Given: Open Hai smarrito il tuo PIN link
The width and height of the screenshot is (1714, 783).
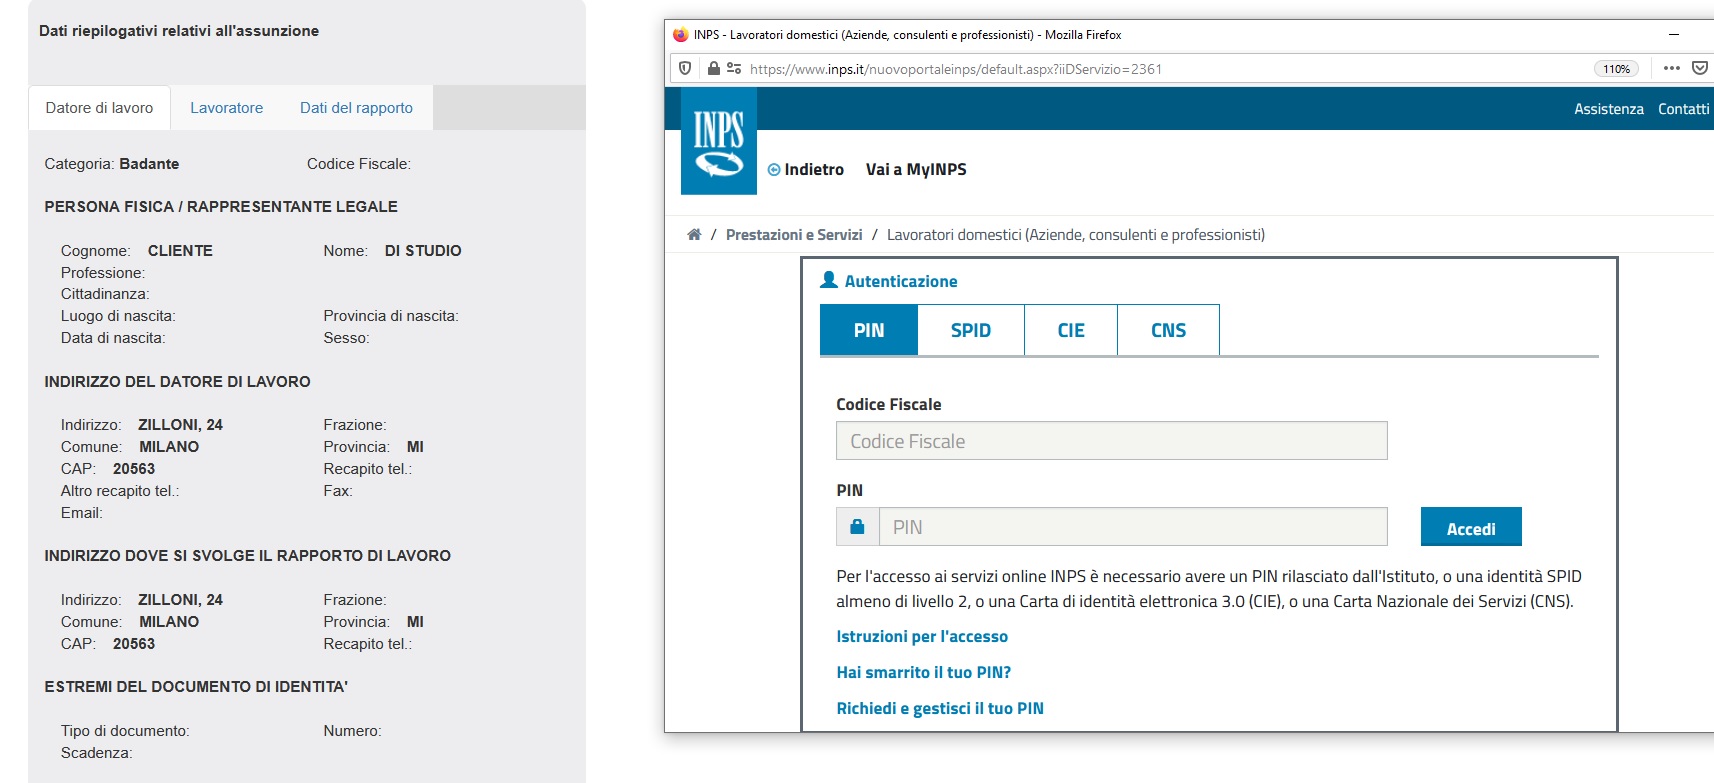Looking at the screenshot, I should [x=924, y=672].
